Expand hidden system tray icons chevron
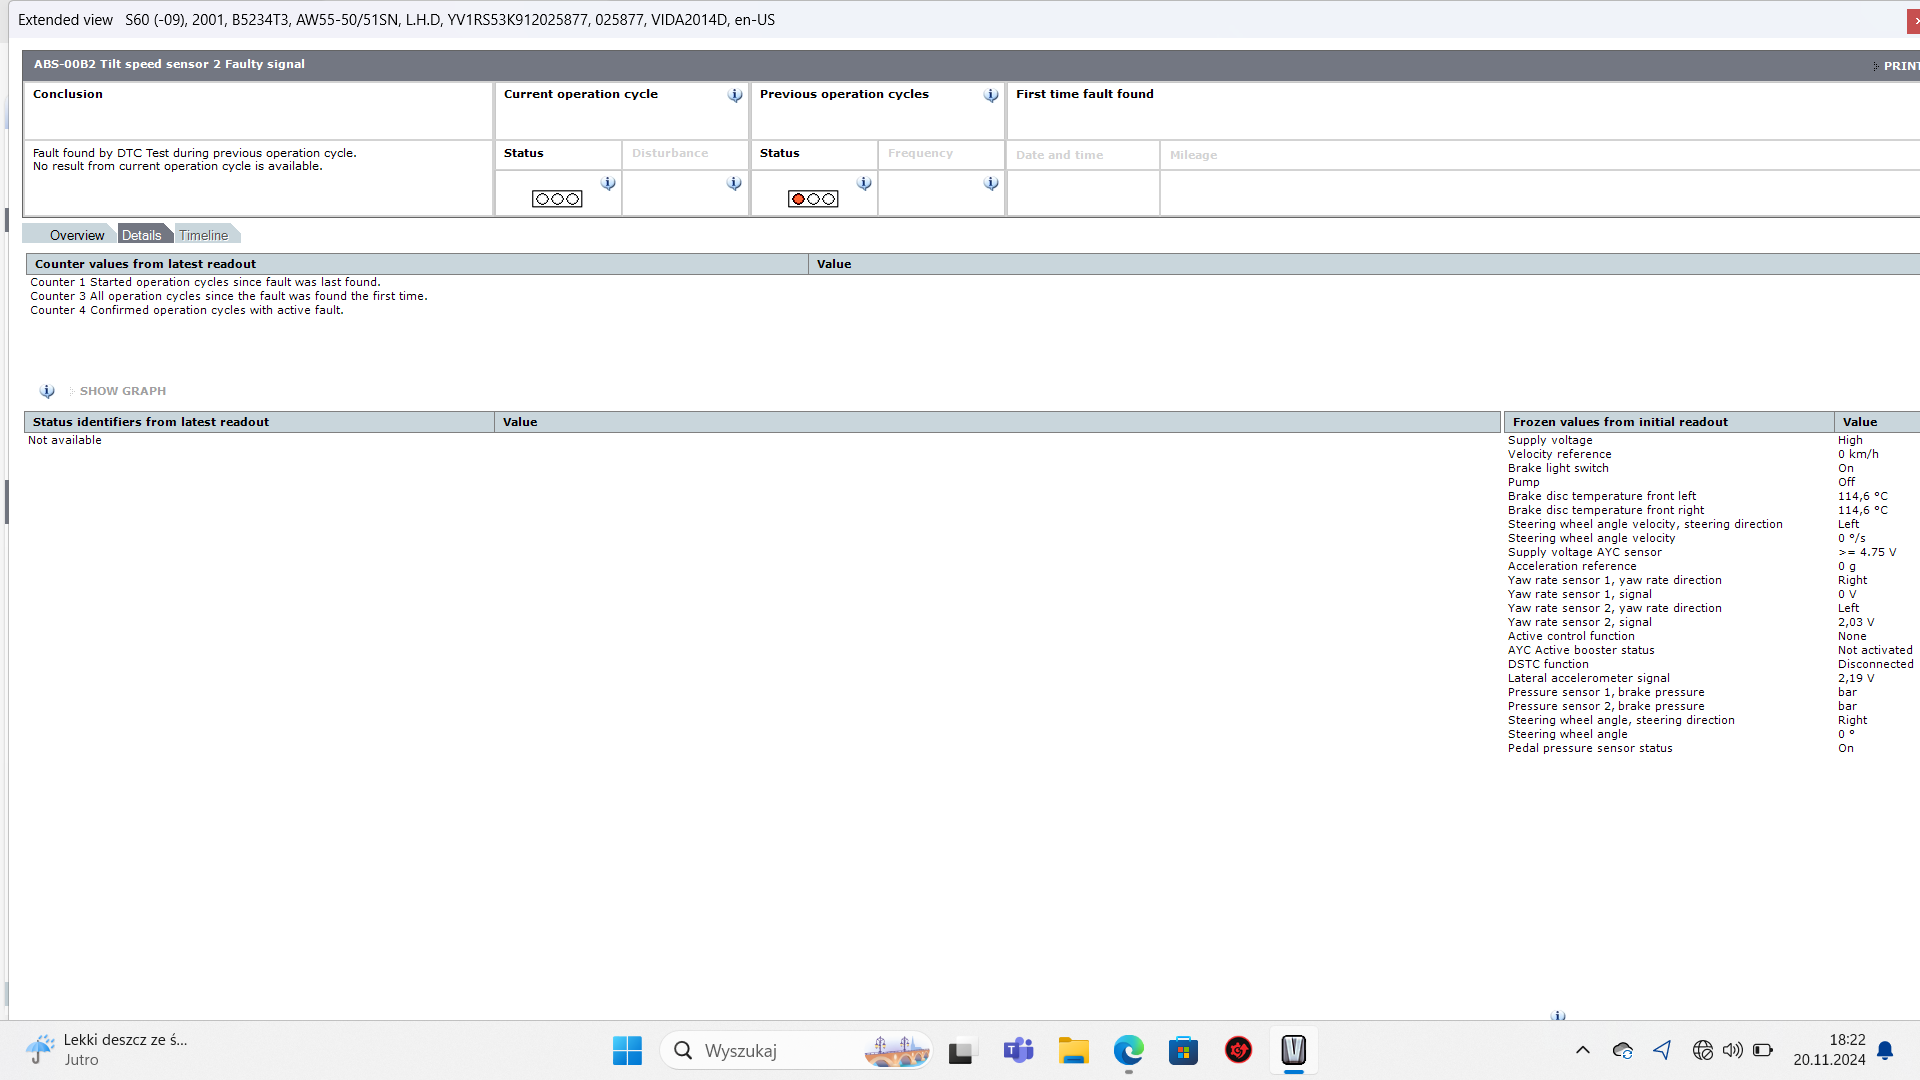 point(1582,1050)
